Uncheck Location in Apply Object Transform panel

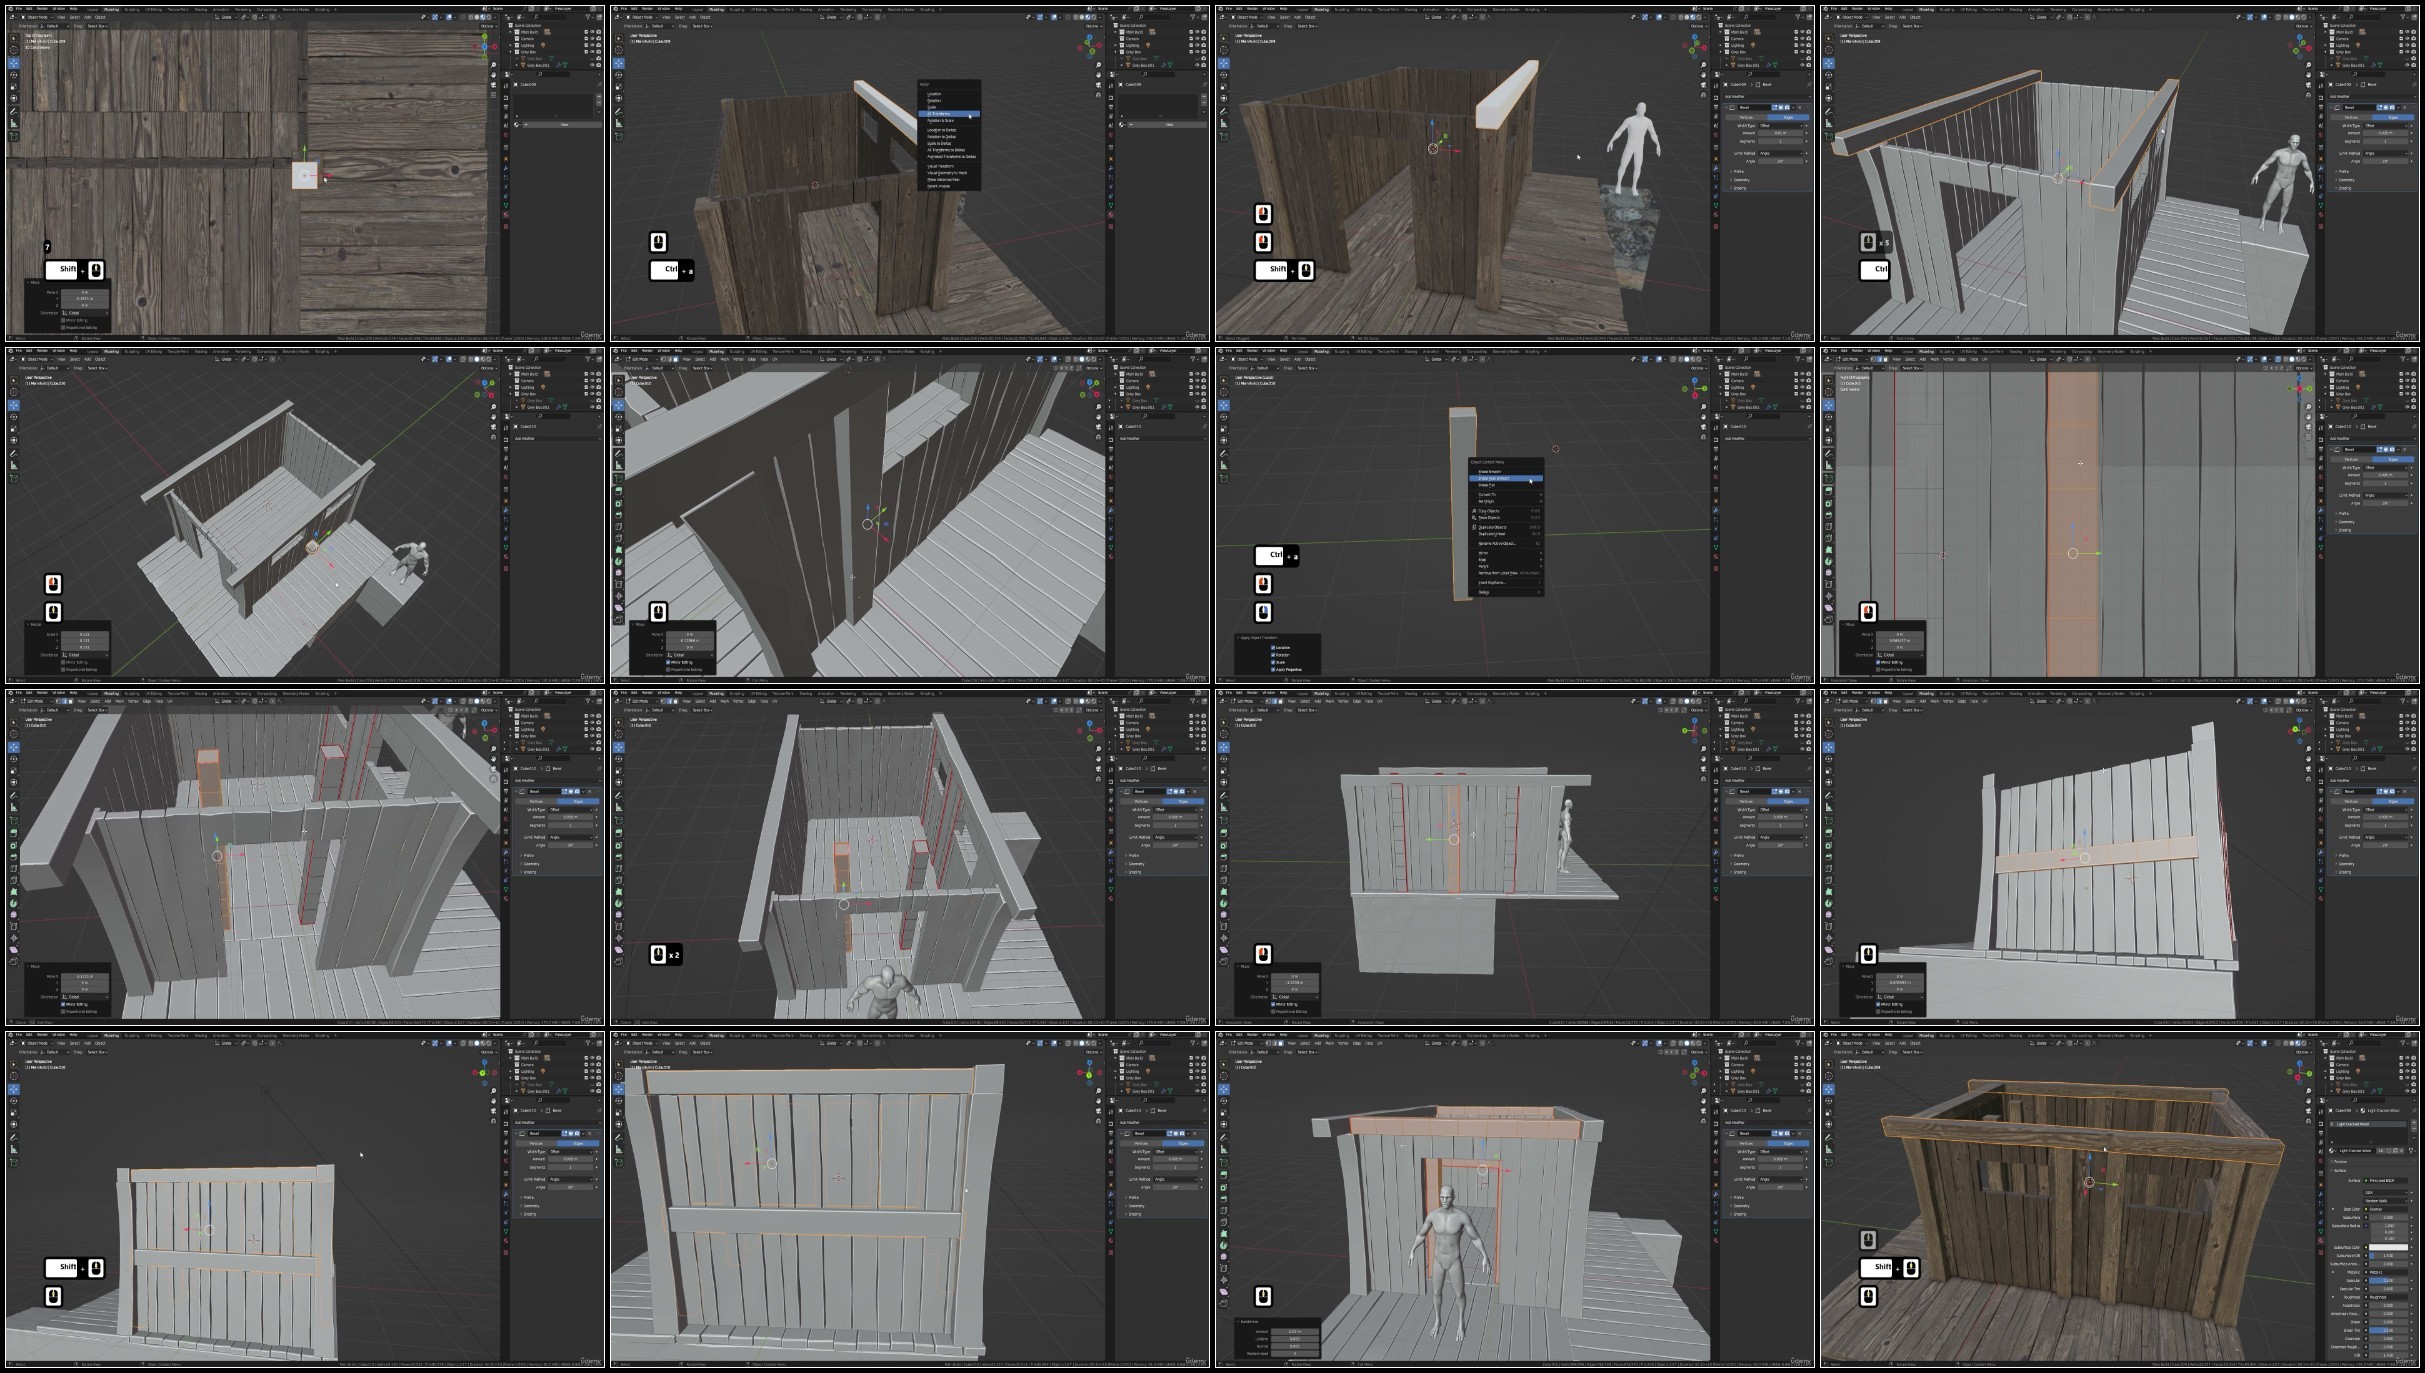click(1273, 647)
